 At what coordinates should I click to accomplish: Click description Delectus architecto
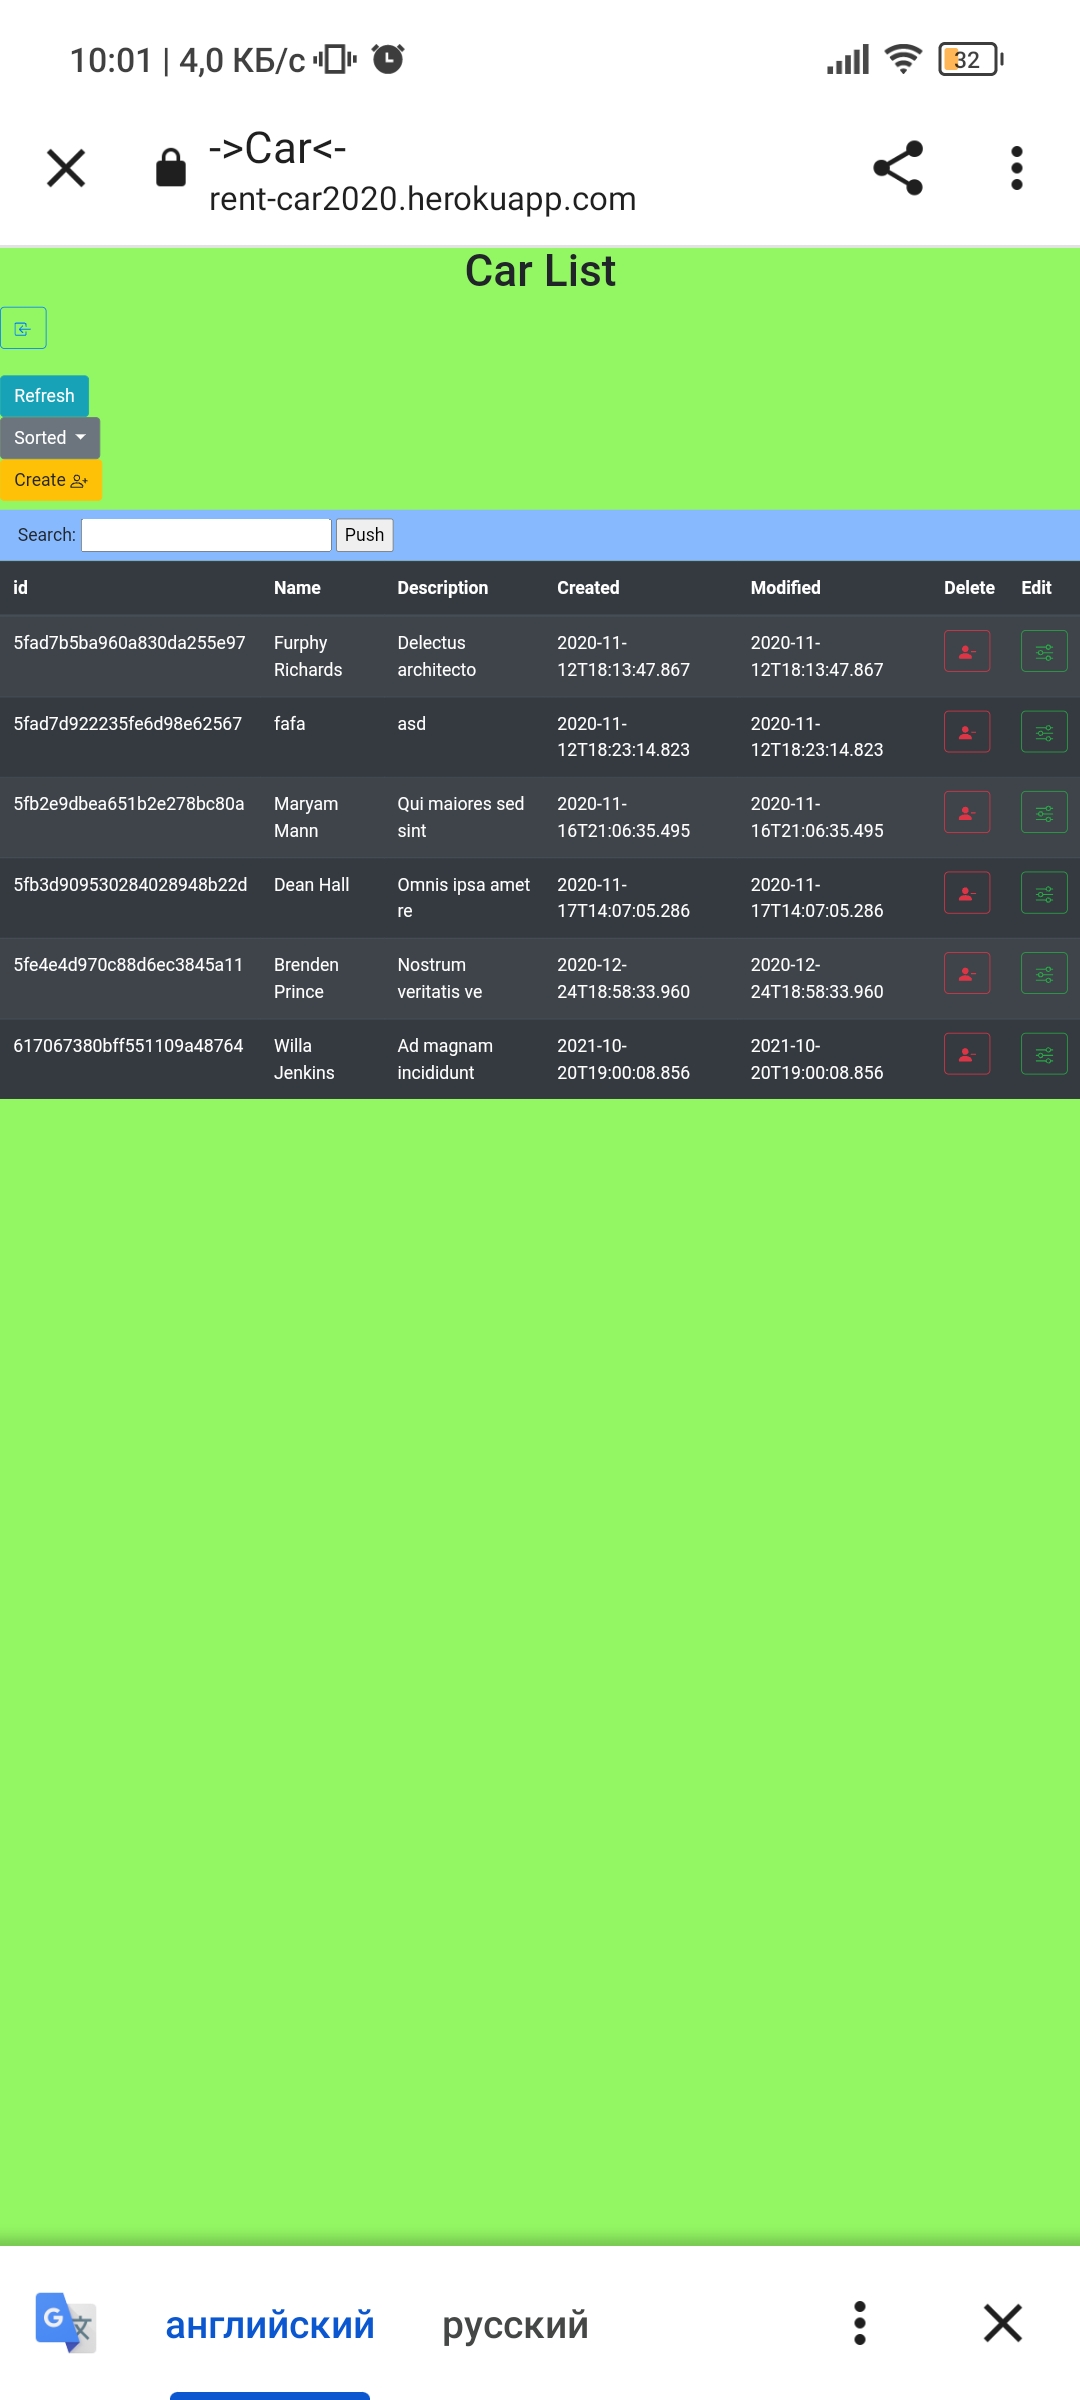click(x=436, y=656)
